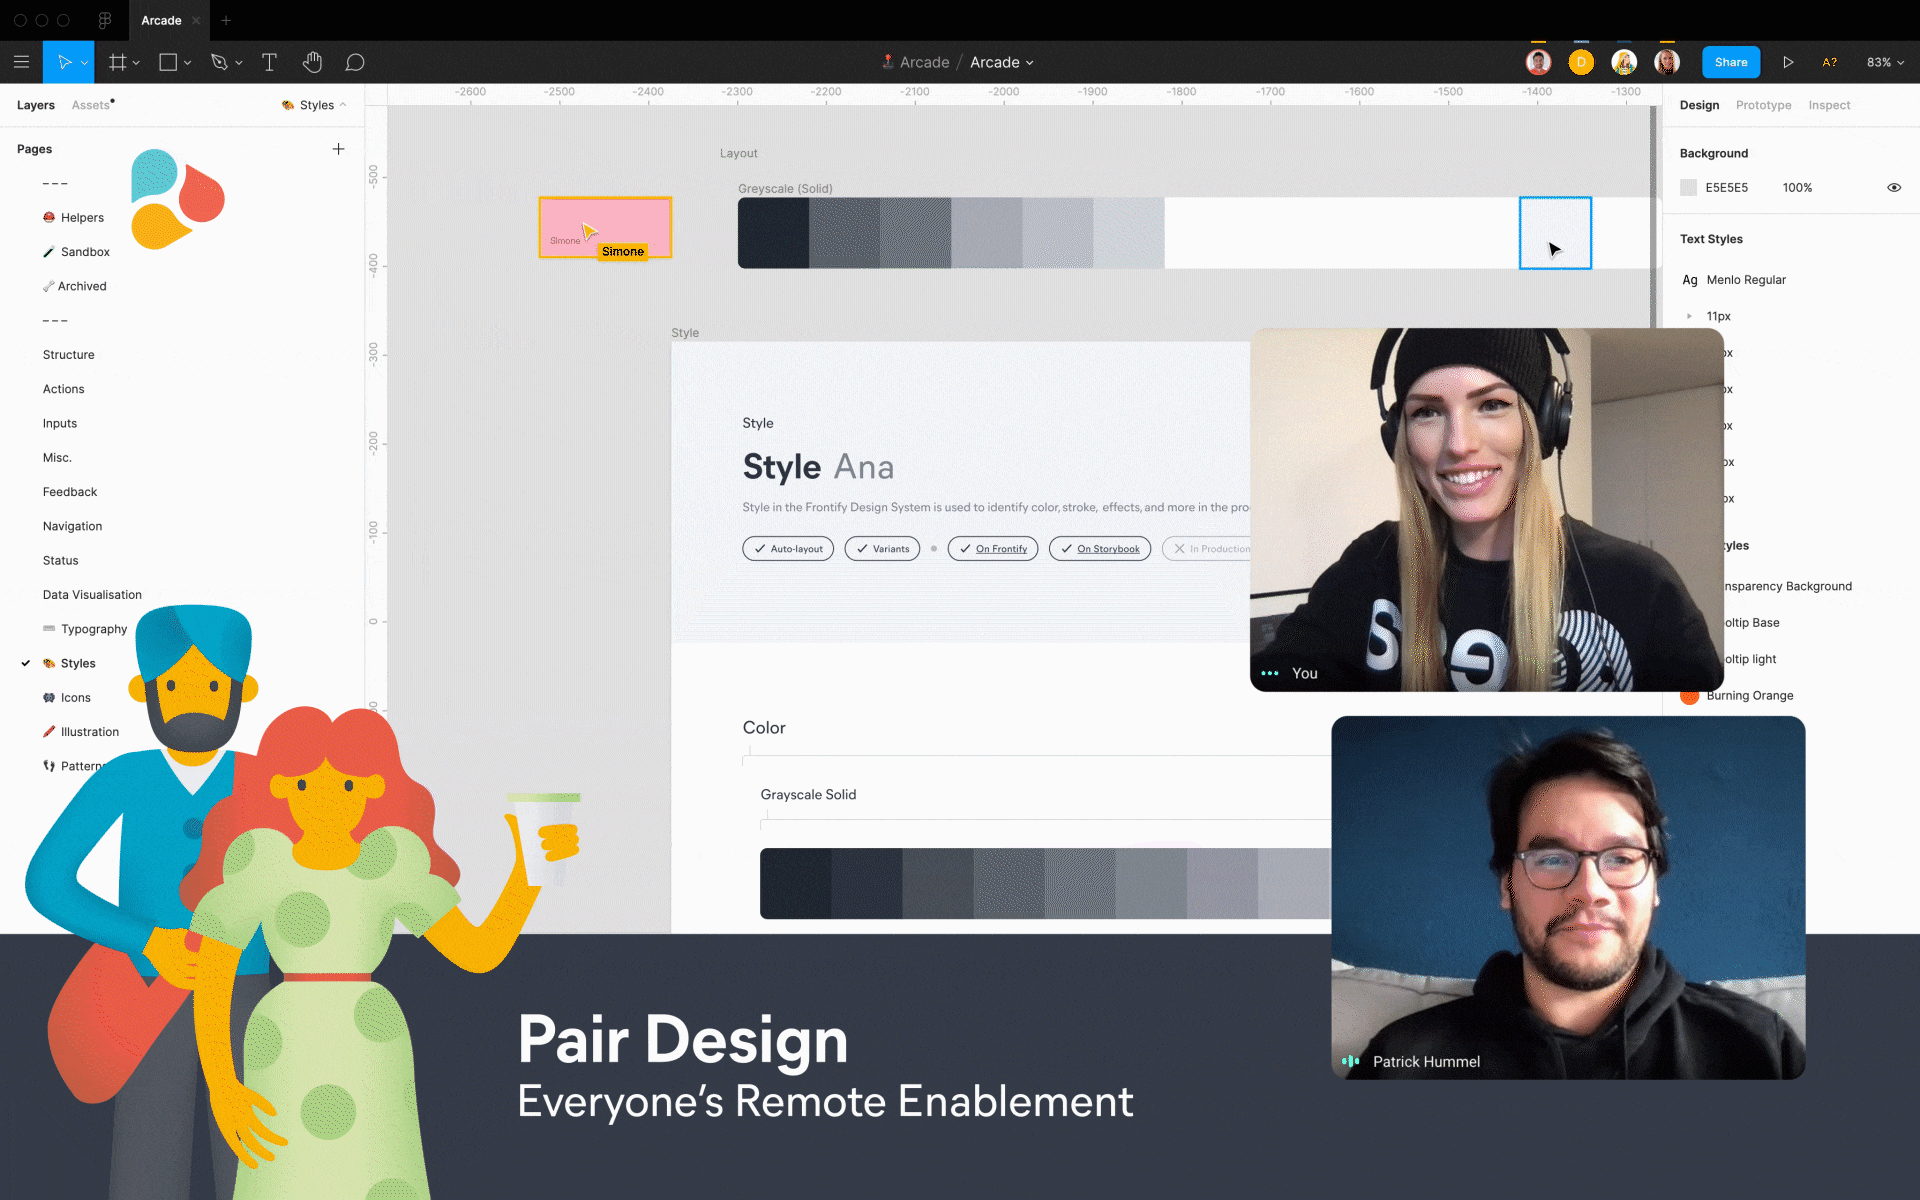Click the Present play icon

click(1787, 62)
